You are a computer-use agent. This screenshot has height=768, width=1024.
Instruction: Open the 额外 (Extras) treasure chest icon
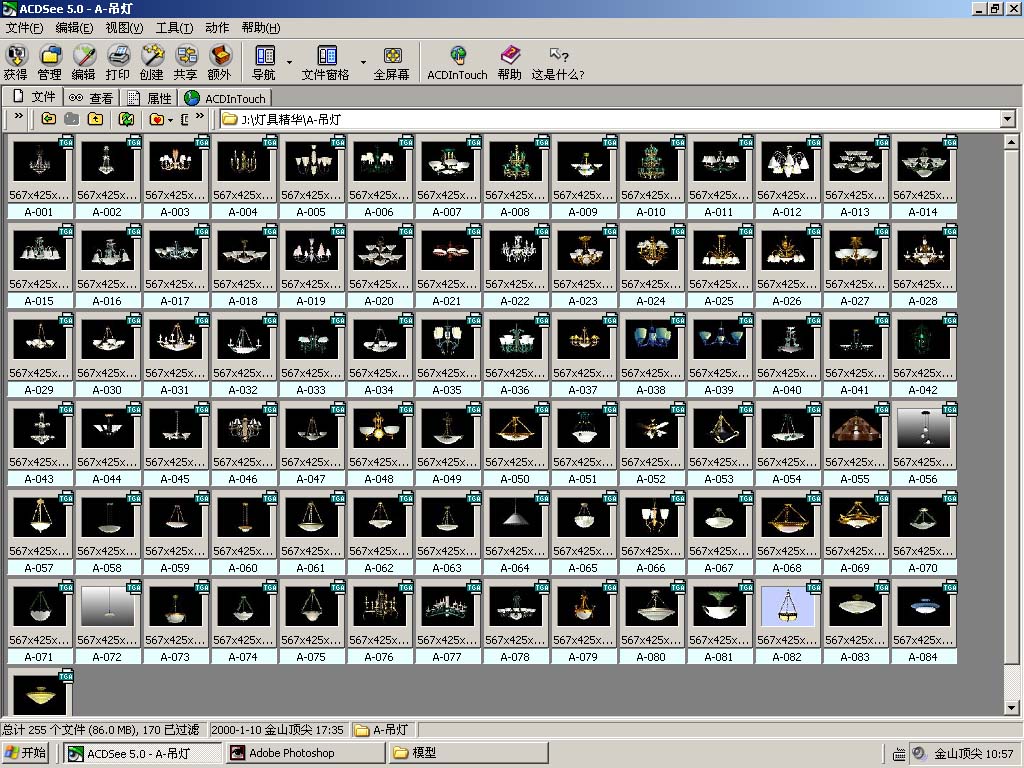click(x=219, y=63)
